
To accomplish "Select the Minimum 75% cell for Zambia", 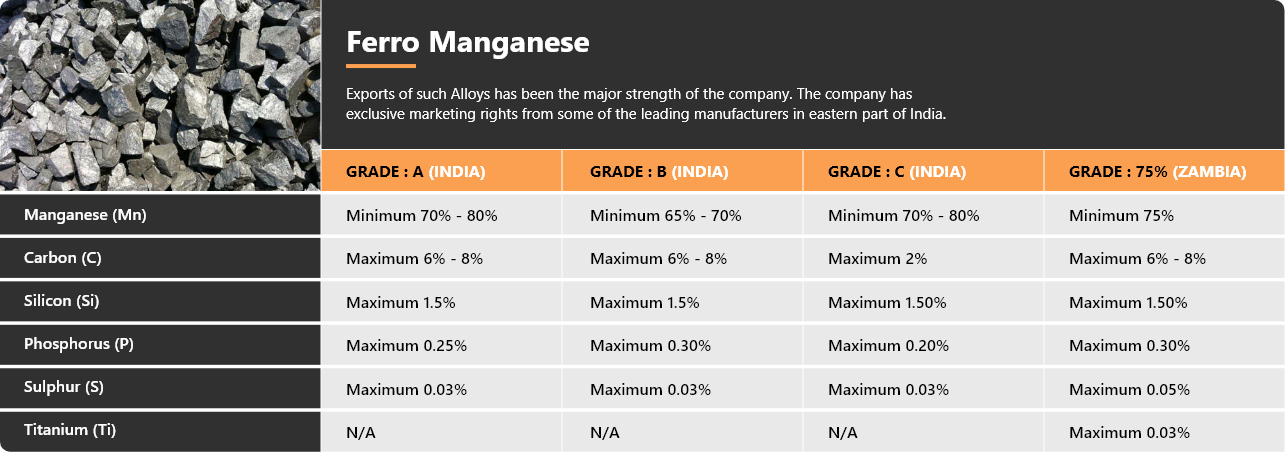I will click(x=1164, y=215).
